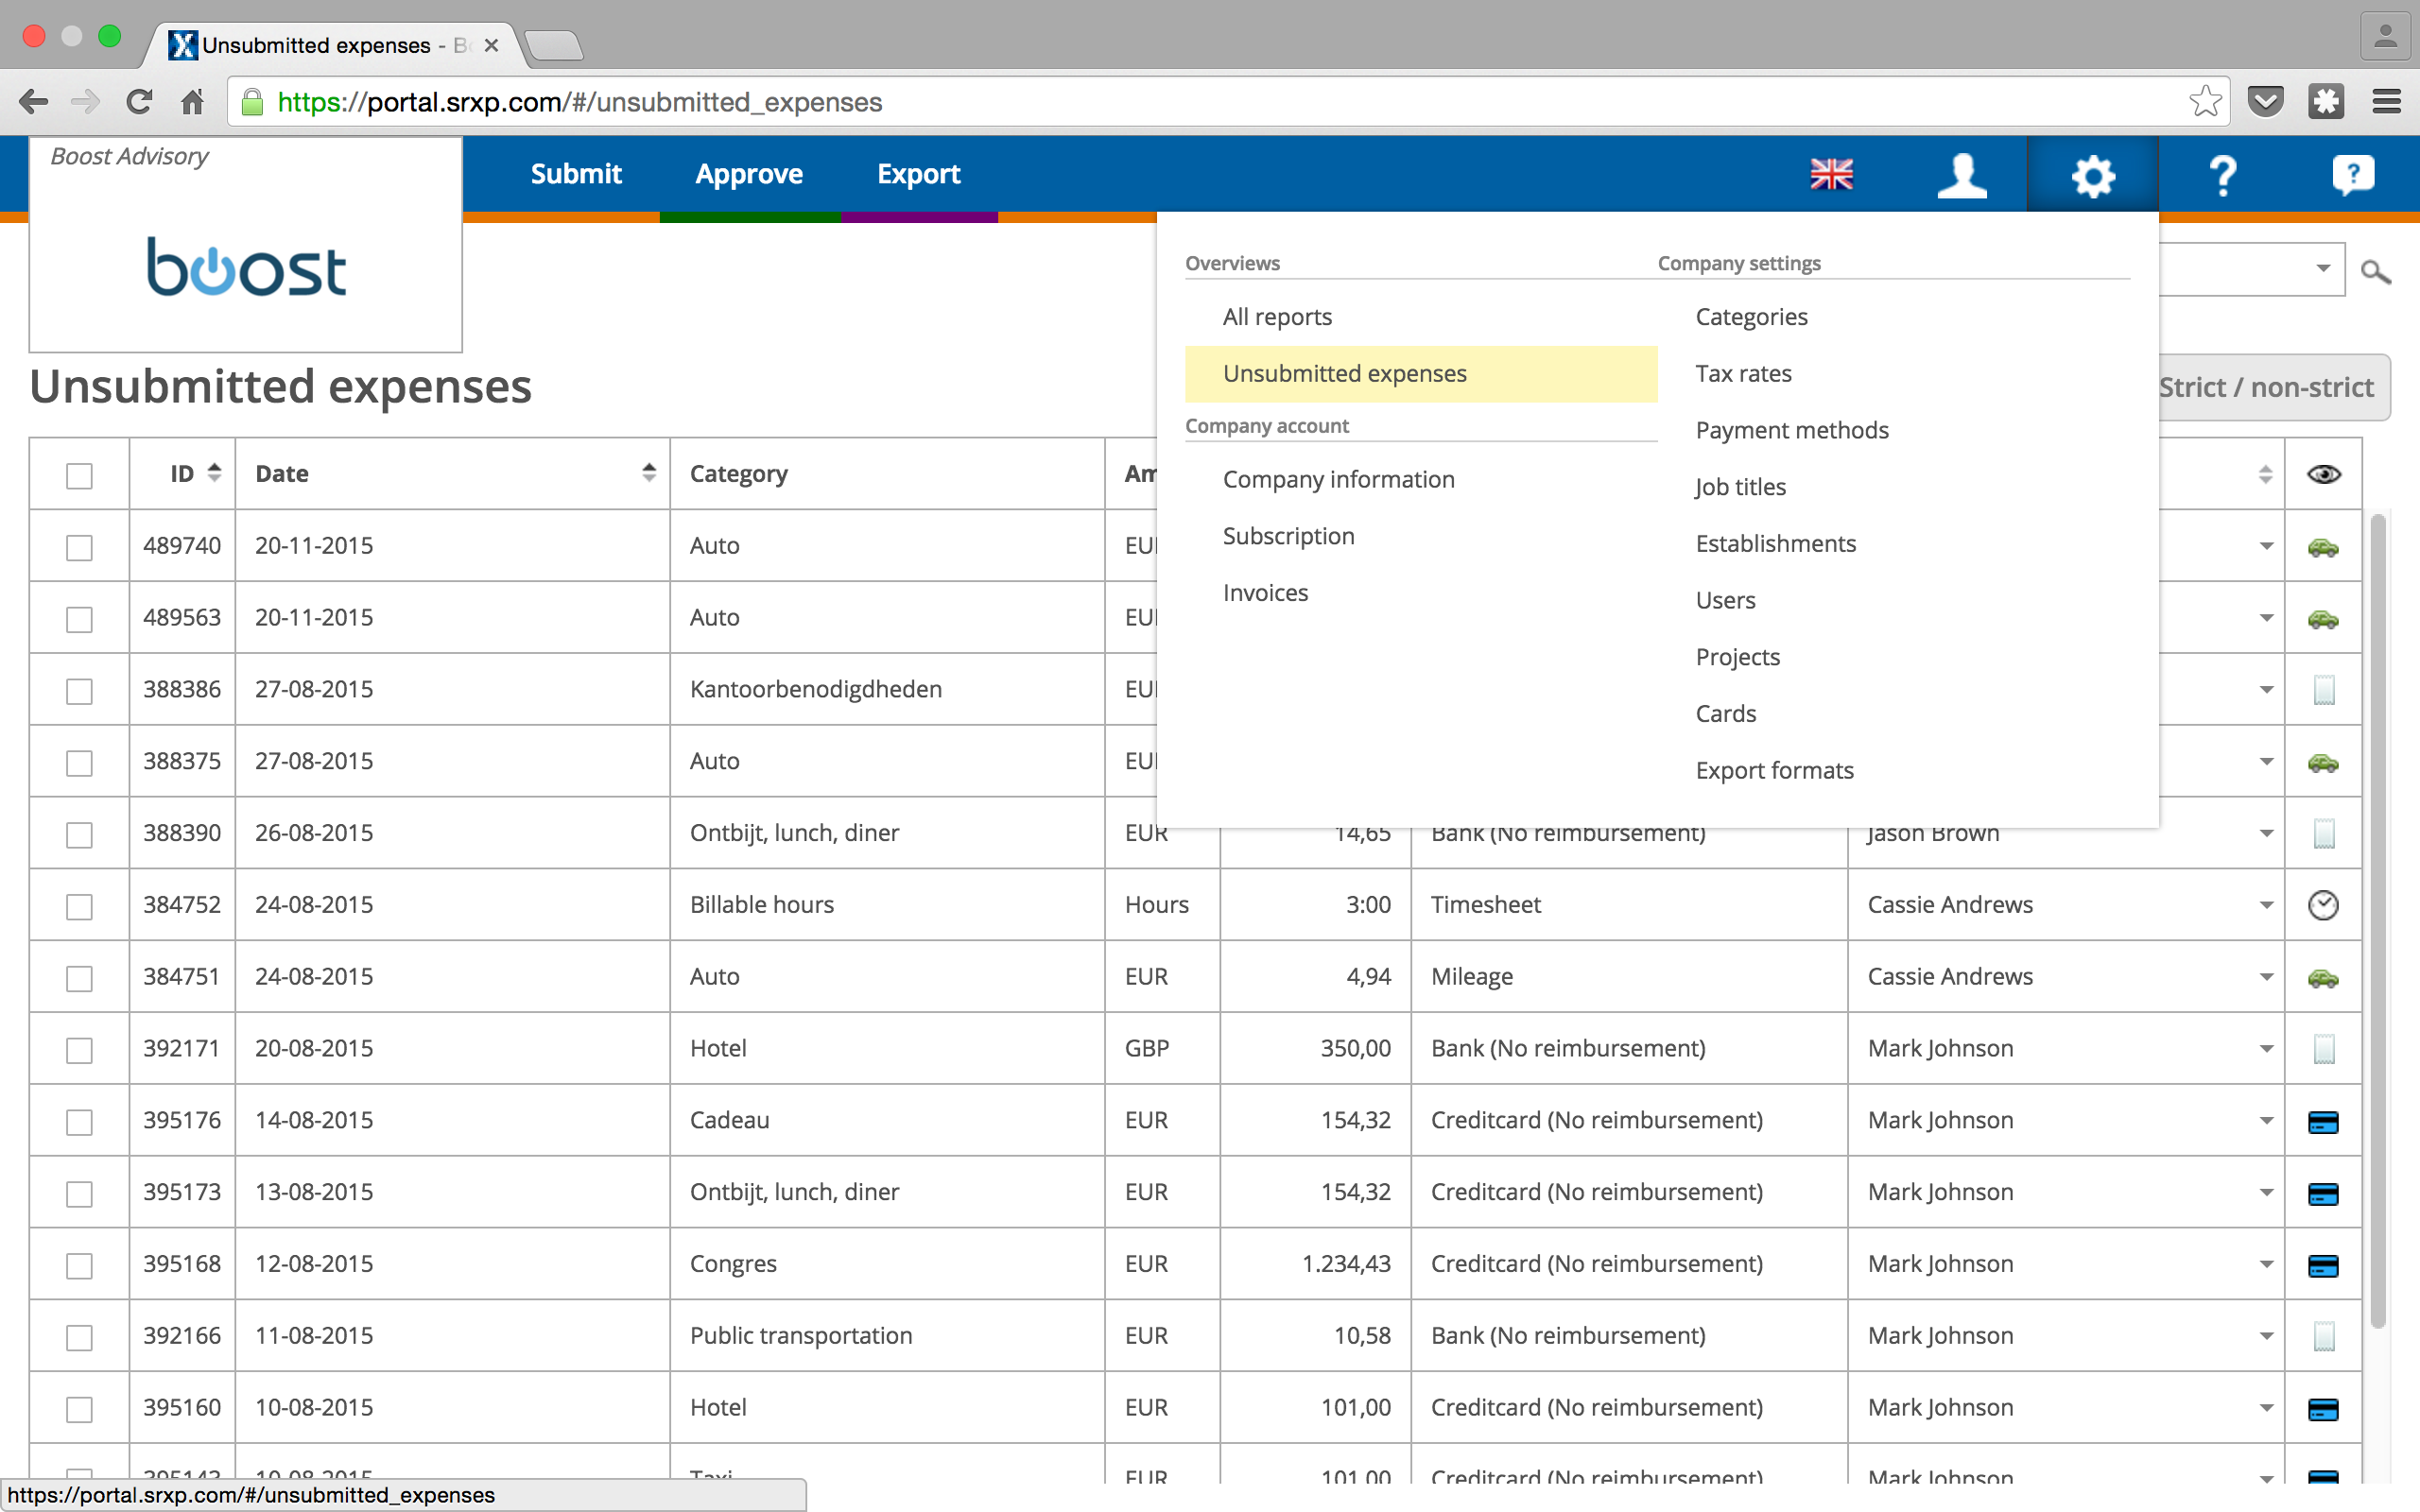Click the Boost Advisory logo
This screenshot has width=2420, height=1512.
[246, 266]
